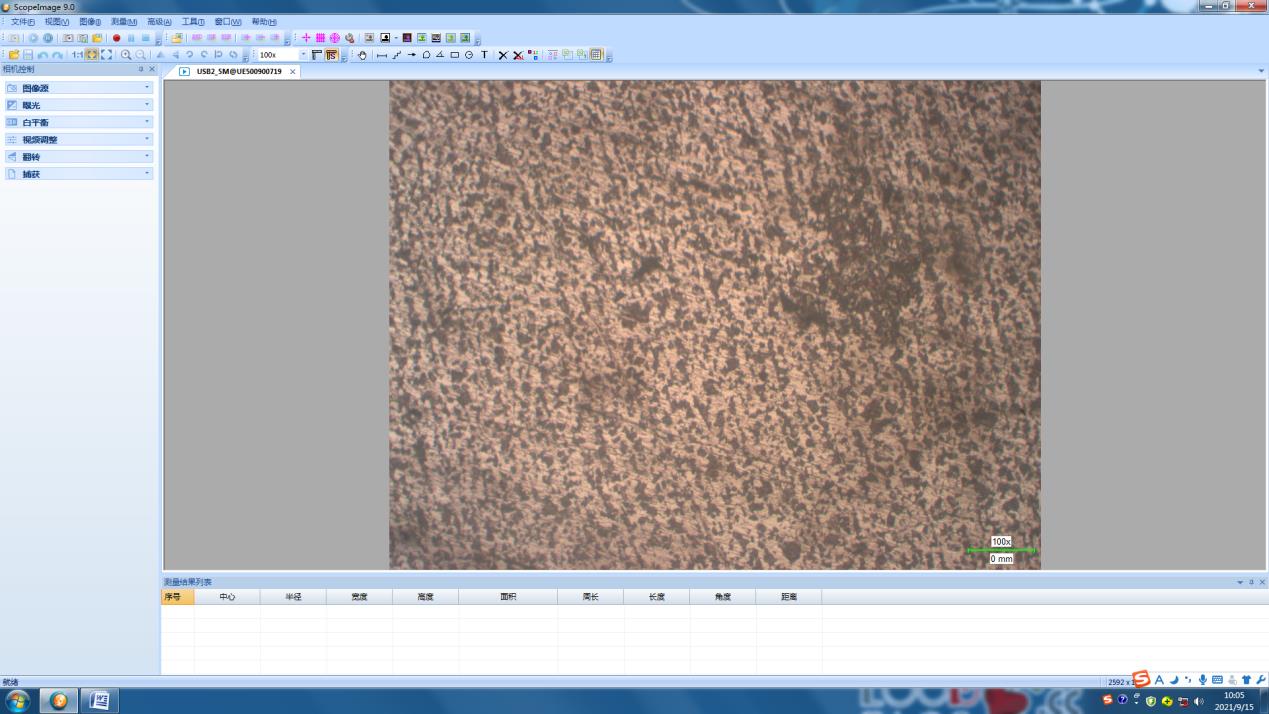Viewport: 1269px width, 714px height.
Task: Select the rectangle measurement tool
Action: [455, 55]
